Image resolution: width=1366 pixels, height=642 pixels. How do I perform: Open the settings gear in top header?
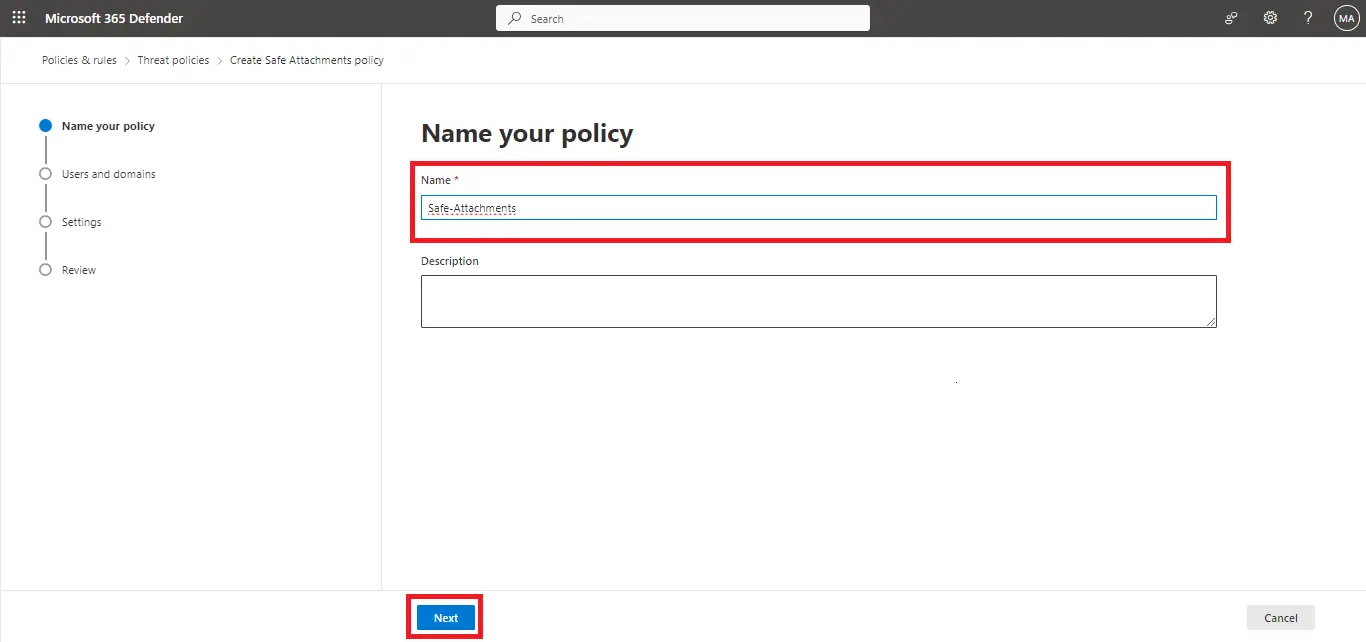pos(1270,18)
